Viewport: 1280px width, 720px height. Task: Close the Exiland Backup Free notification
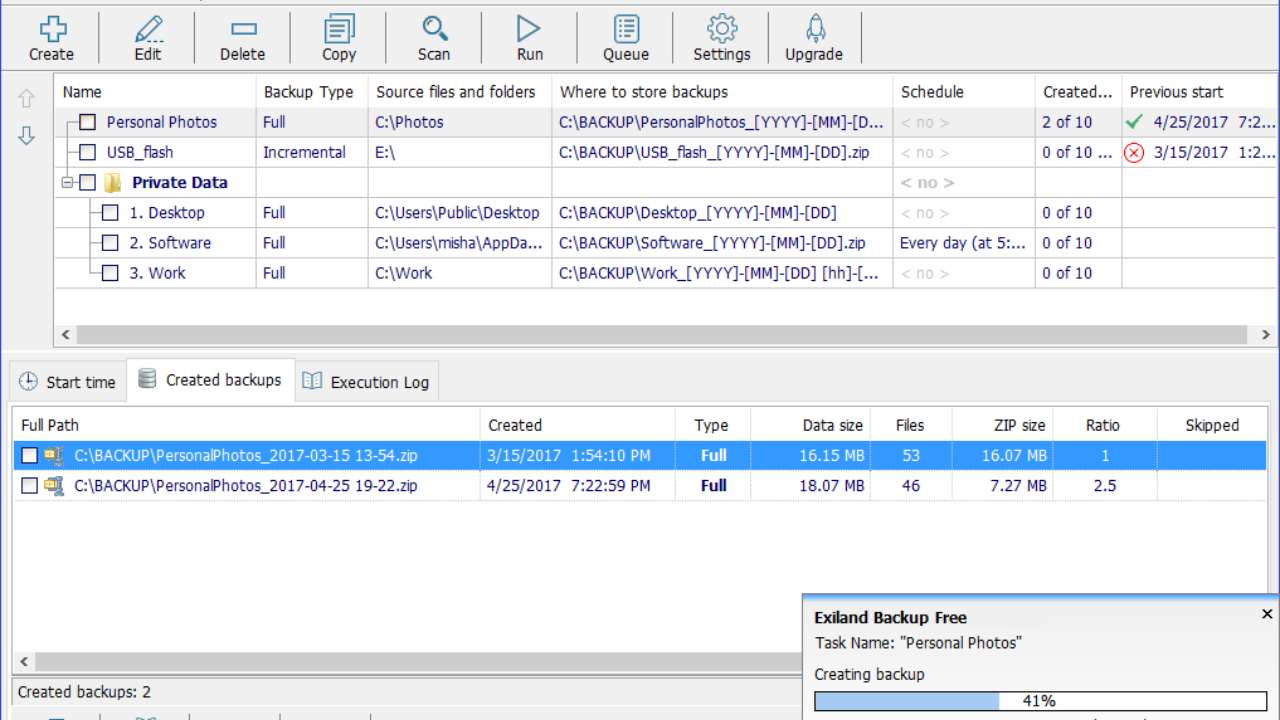[1267, 614]
